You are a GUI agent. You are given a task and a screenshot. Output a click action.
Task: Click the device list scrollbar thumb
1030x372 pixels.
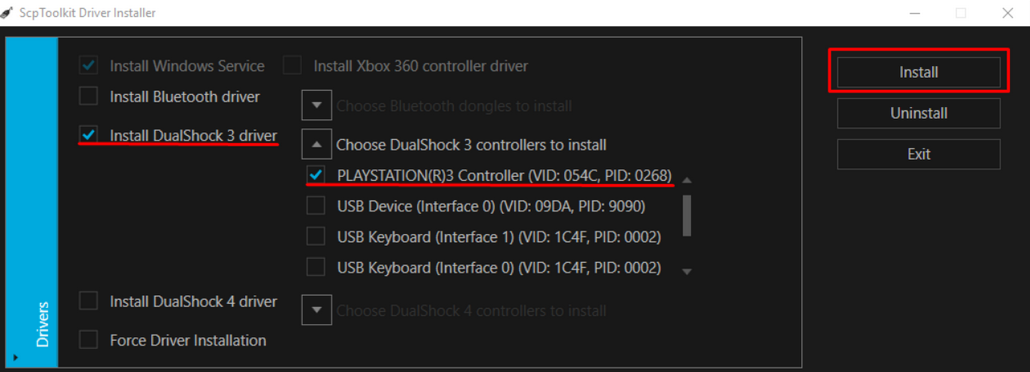687,215
